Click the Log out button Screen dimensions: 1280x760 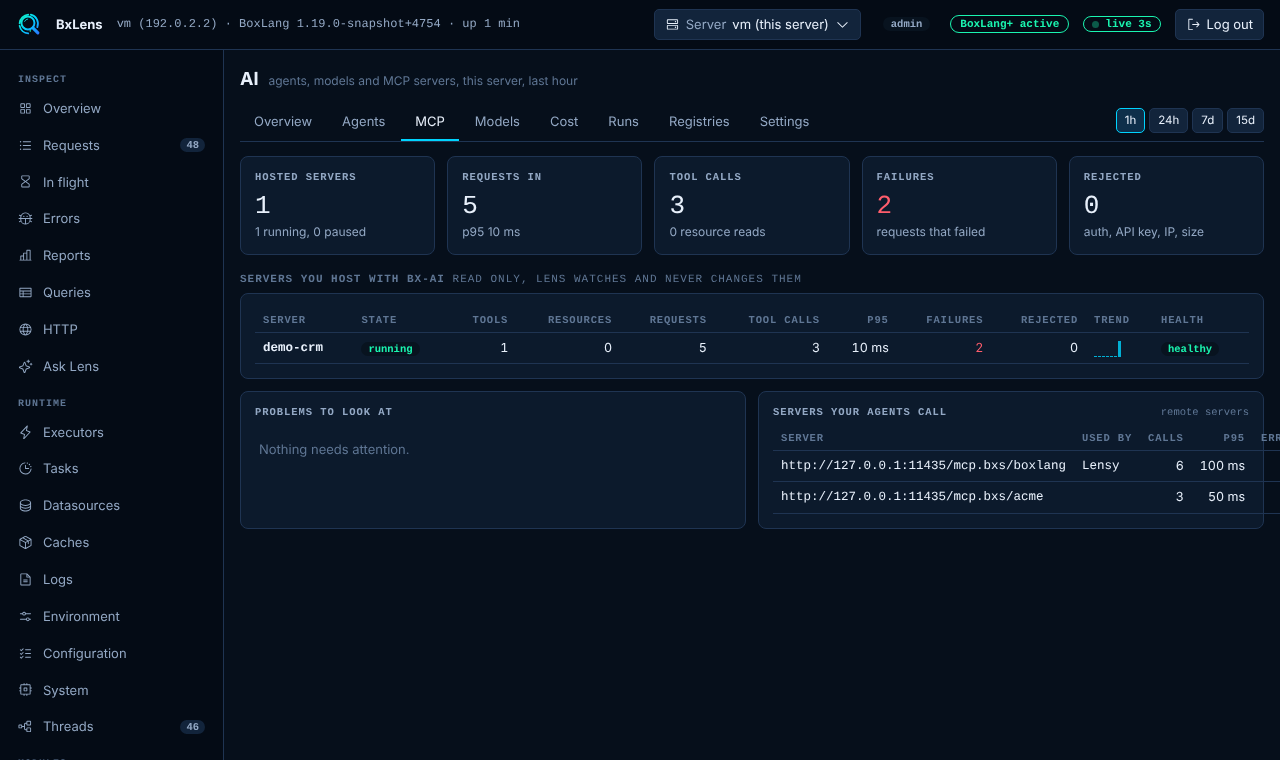coord(1219,24)
